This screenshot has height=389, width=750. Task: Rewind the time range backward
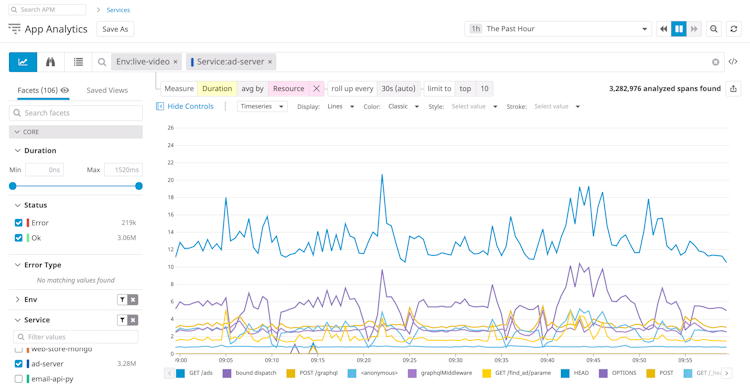pyautogui.click(x=663, y=29)
